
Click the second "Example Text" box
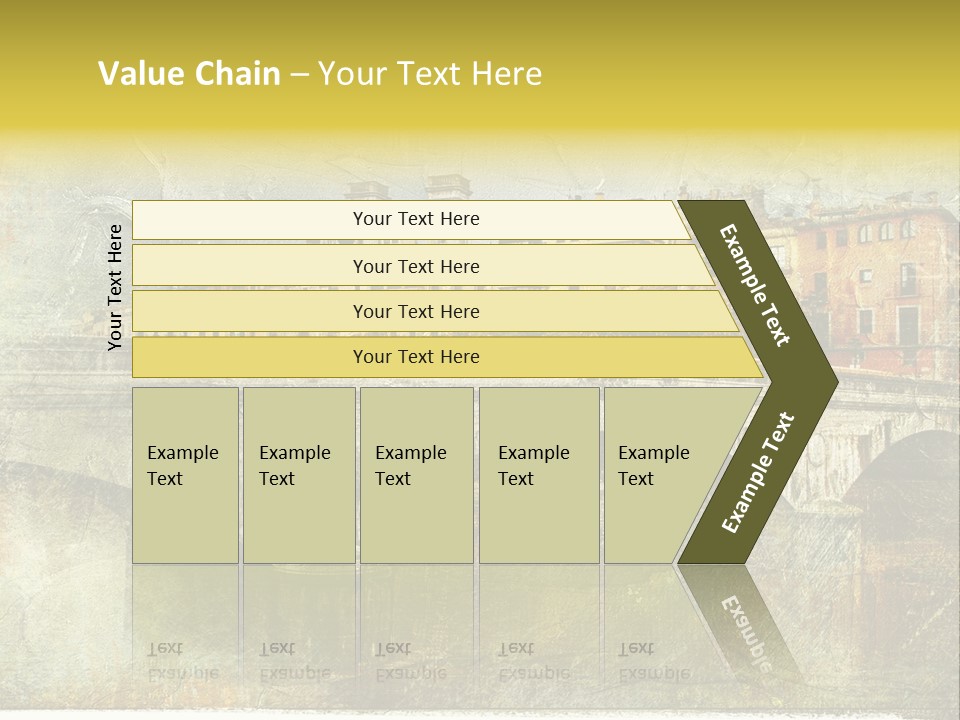point(298,474)
